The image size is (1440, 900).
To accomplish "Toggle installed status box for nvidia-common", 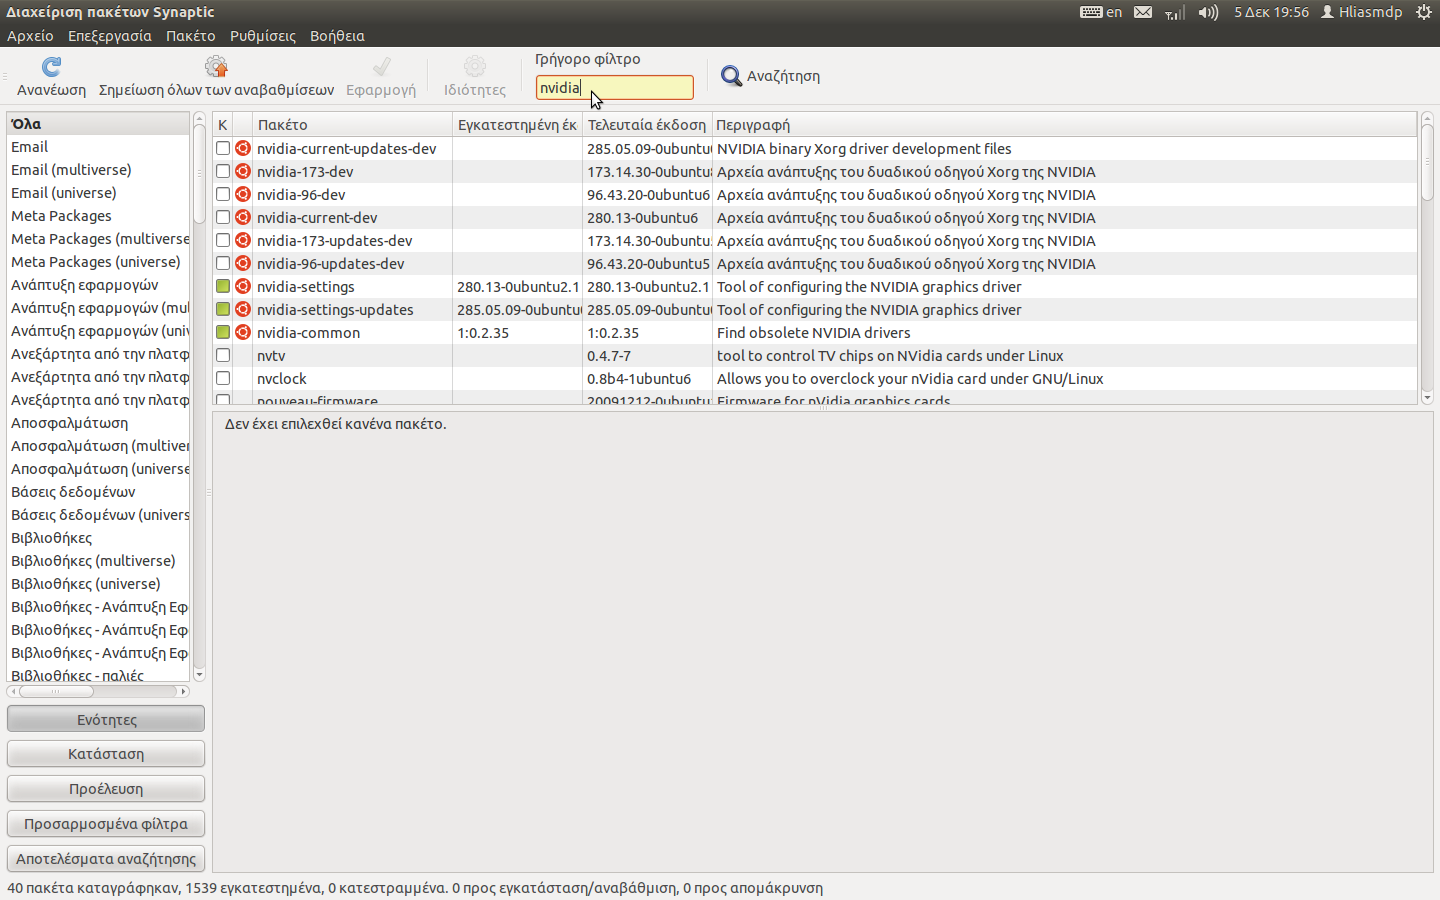I will pos(223,332).
